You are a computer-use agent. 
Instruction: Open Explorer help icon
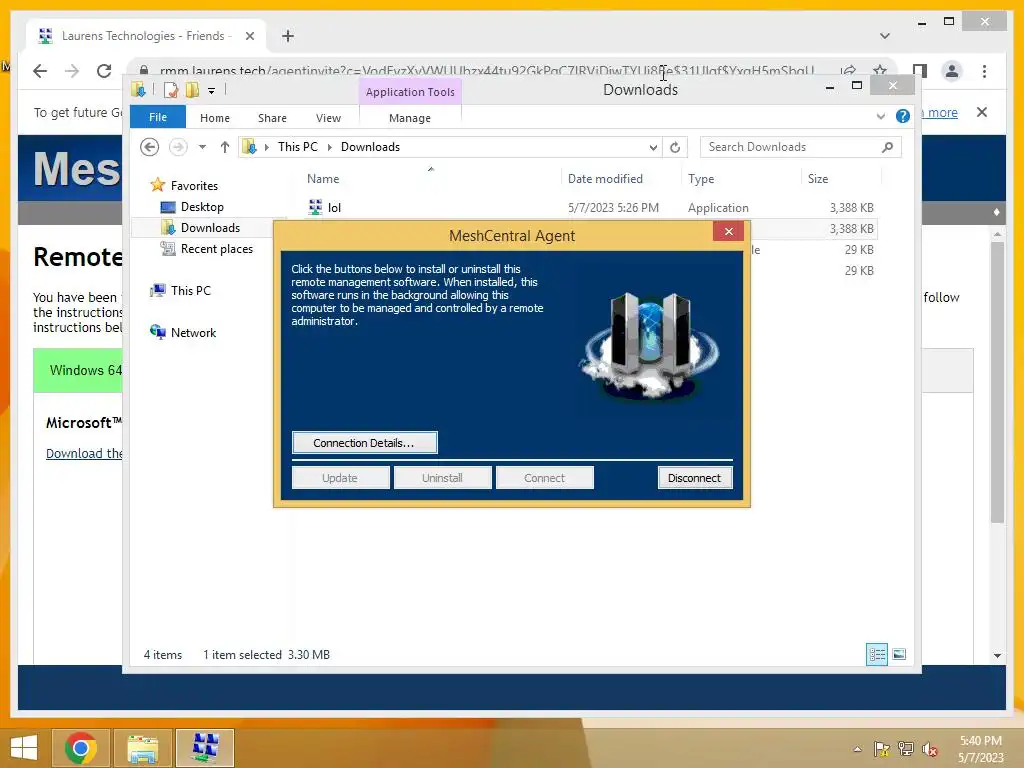[903, 116]
